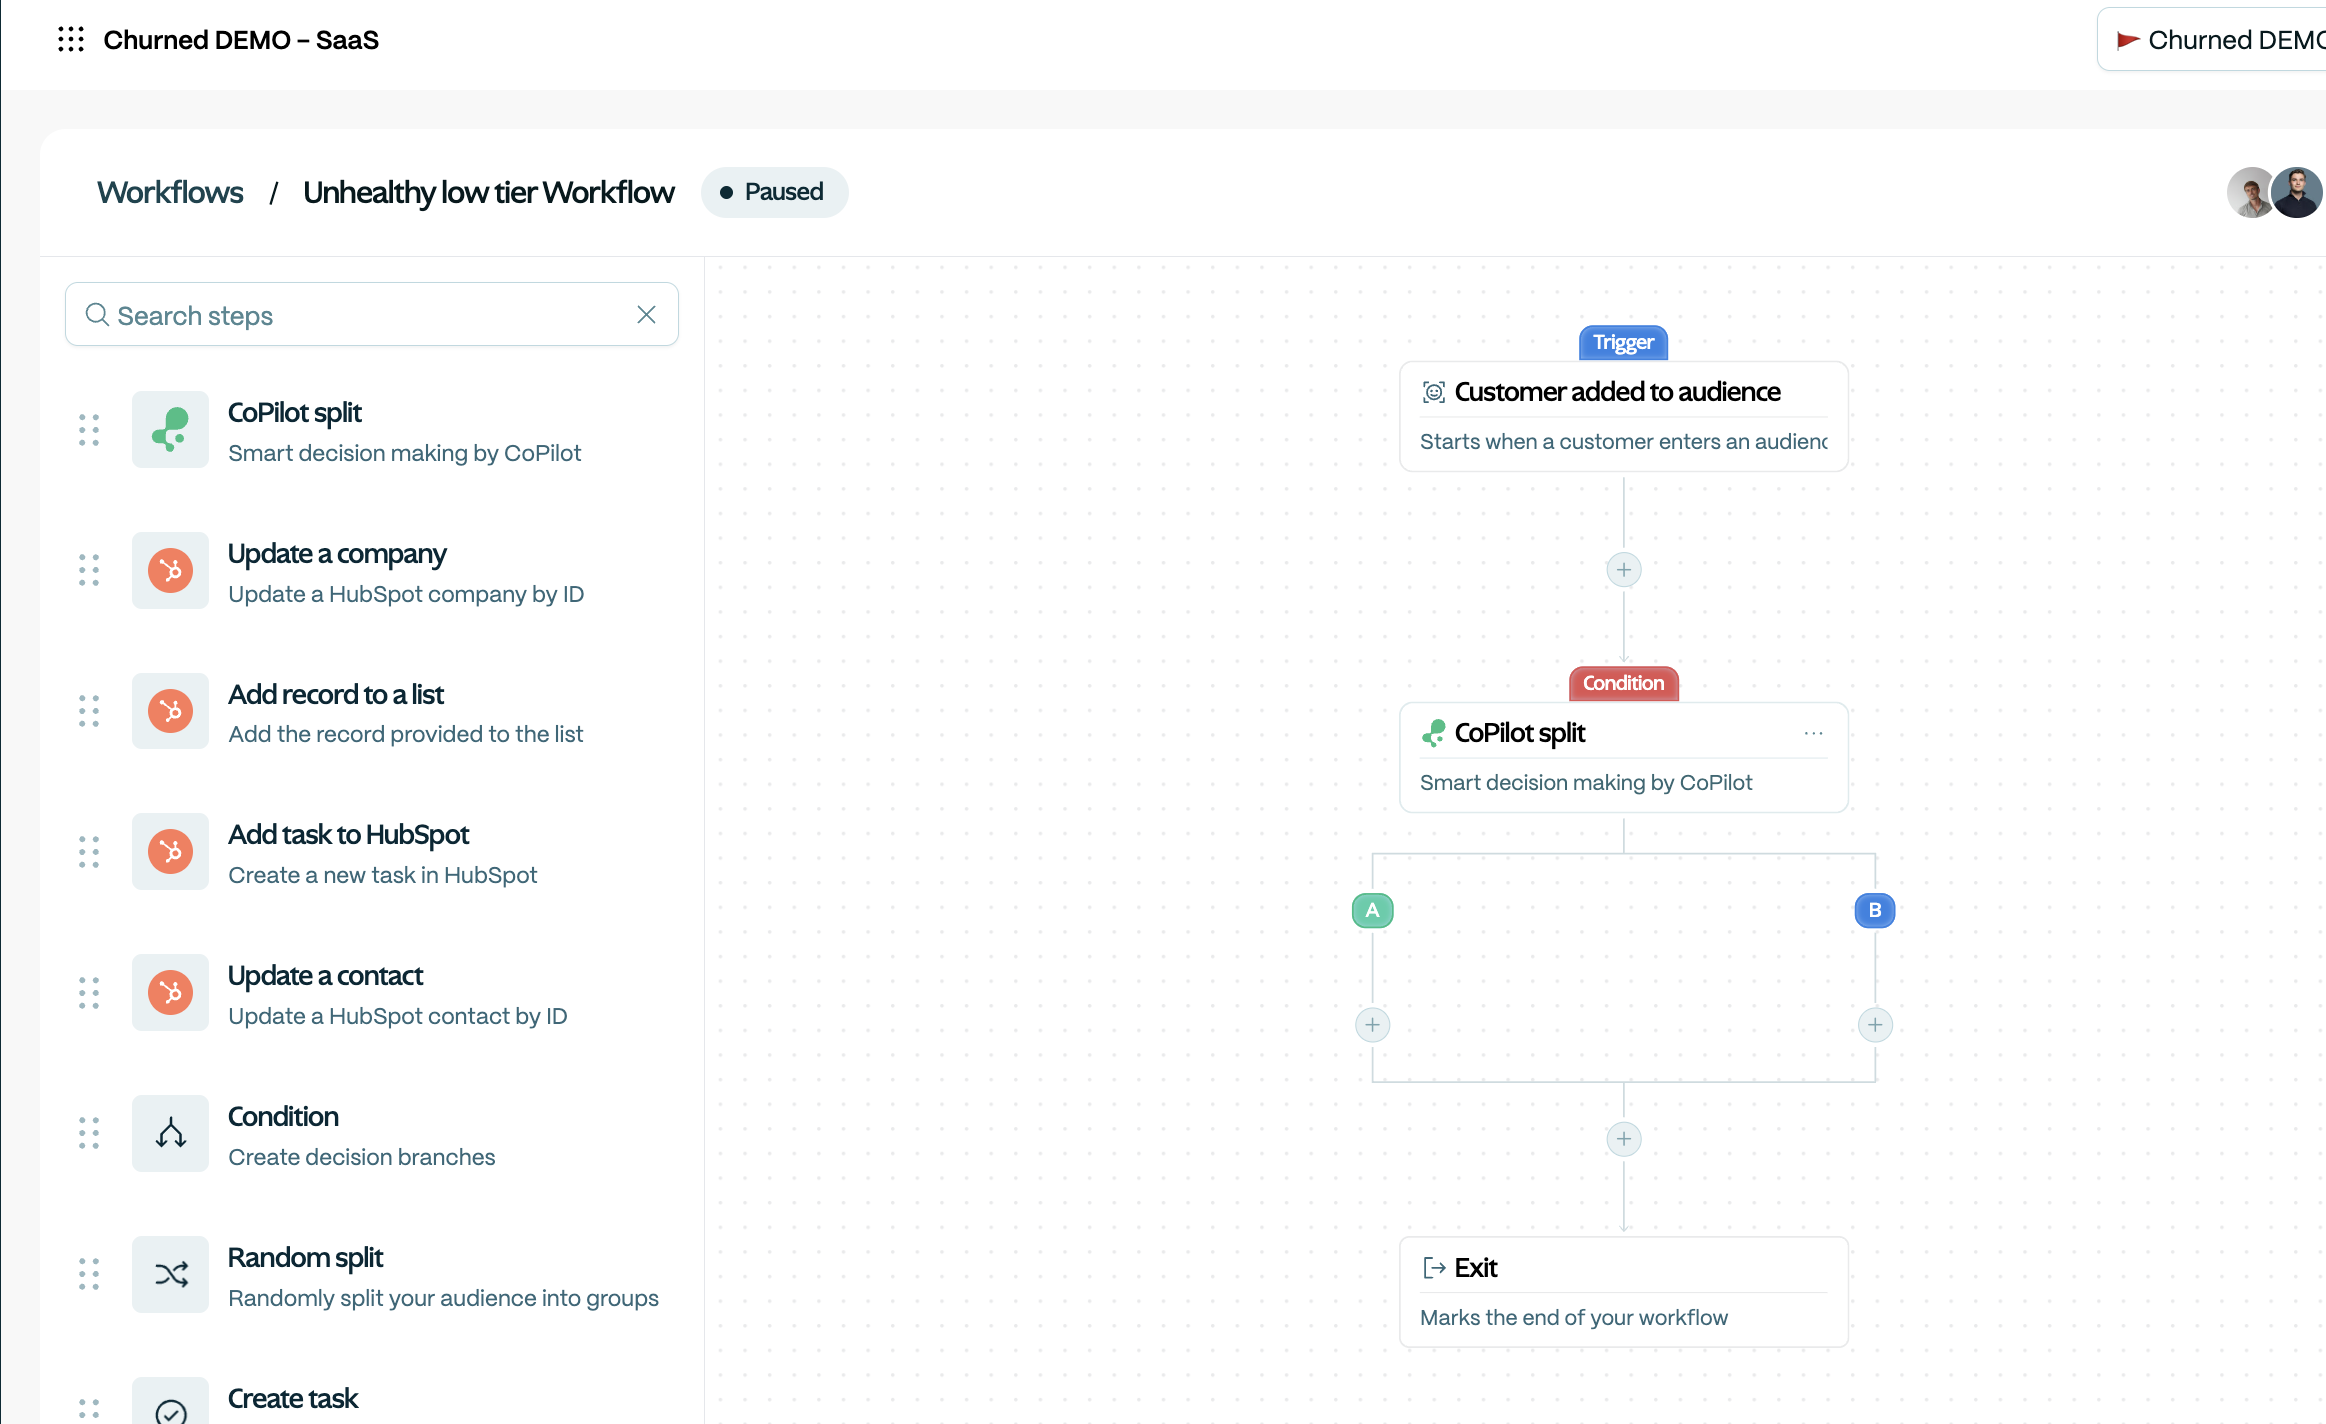
Task: Add a step after the trigger node
Action: point(1623,570)
